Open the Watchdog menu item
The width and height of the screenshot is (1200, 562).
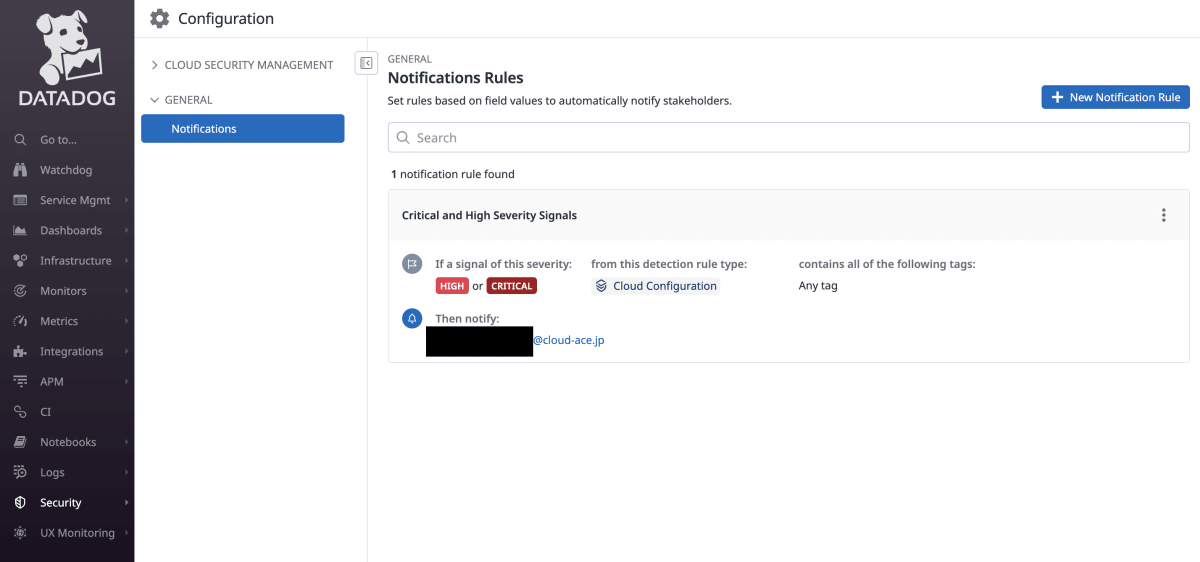(67, 170)
